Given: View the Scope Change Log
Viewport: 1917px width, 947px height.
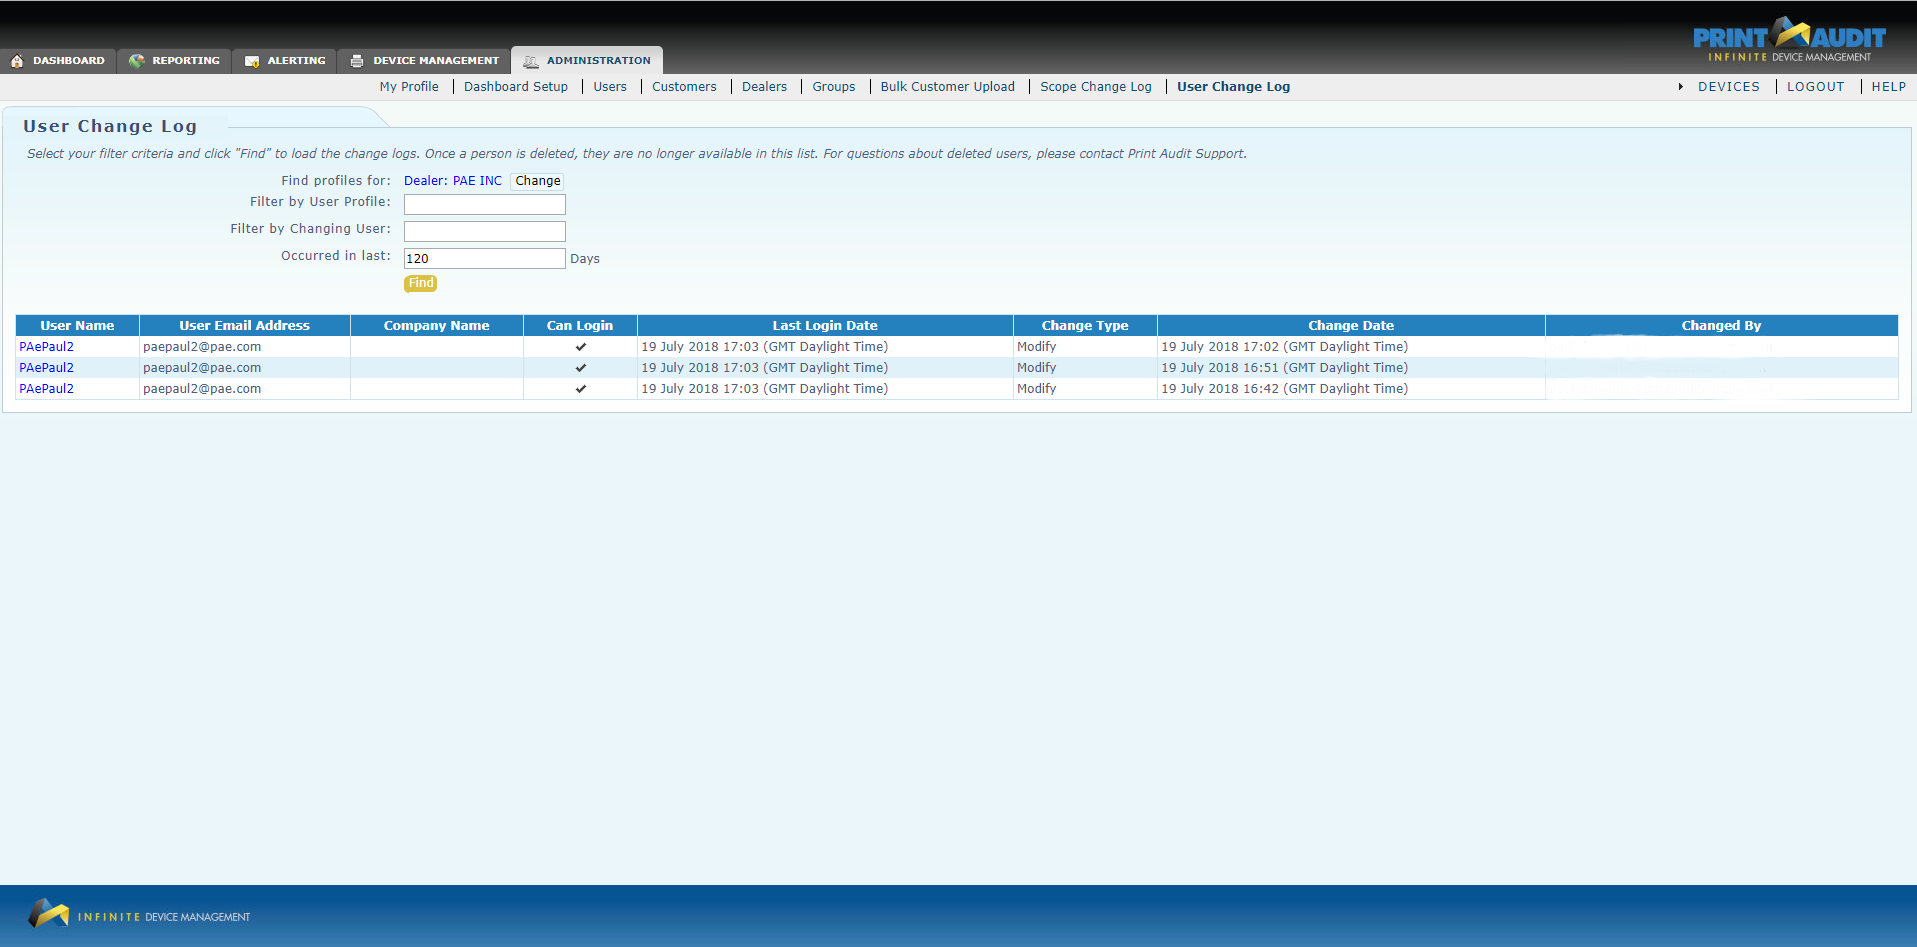Looking at the screenshot, I should click(x=1096, y=87).
